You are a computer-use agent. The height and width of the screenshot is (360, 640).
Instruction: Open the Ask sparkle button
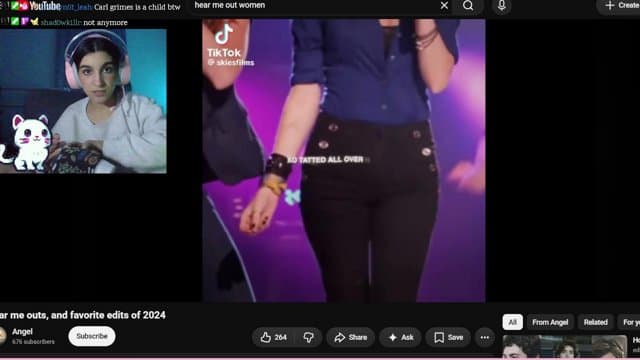[401, 338]
